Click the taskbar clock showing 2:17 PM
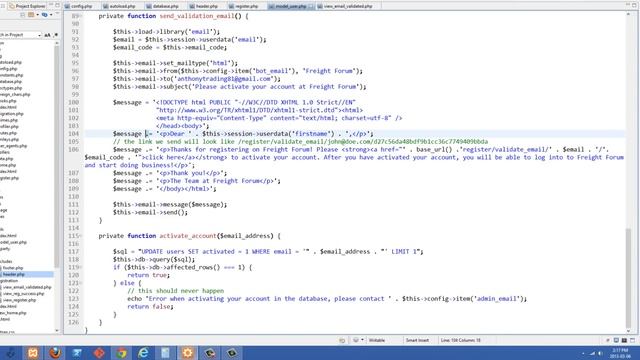Image resolution: width=640 pixels, height=360 pixels. point(620,353)
